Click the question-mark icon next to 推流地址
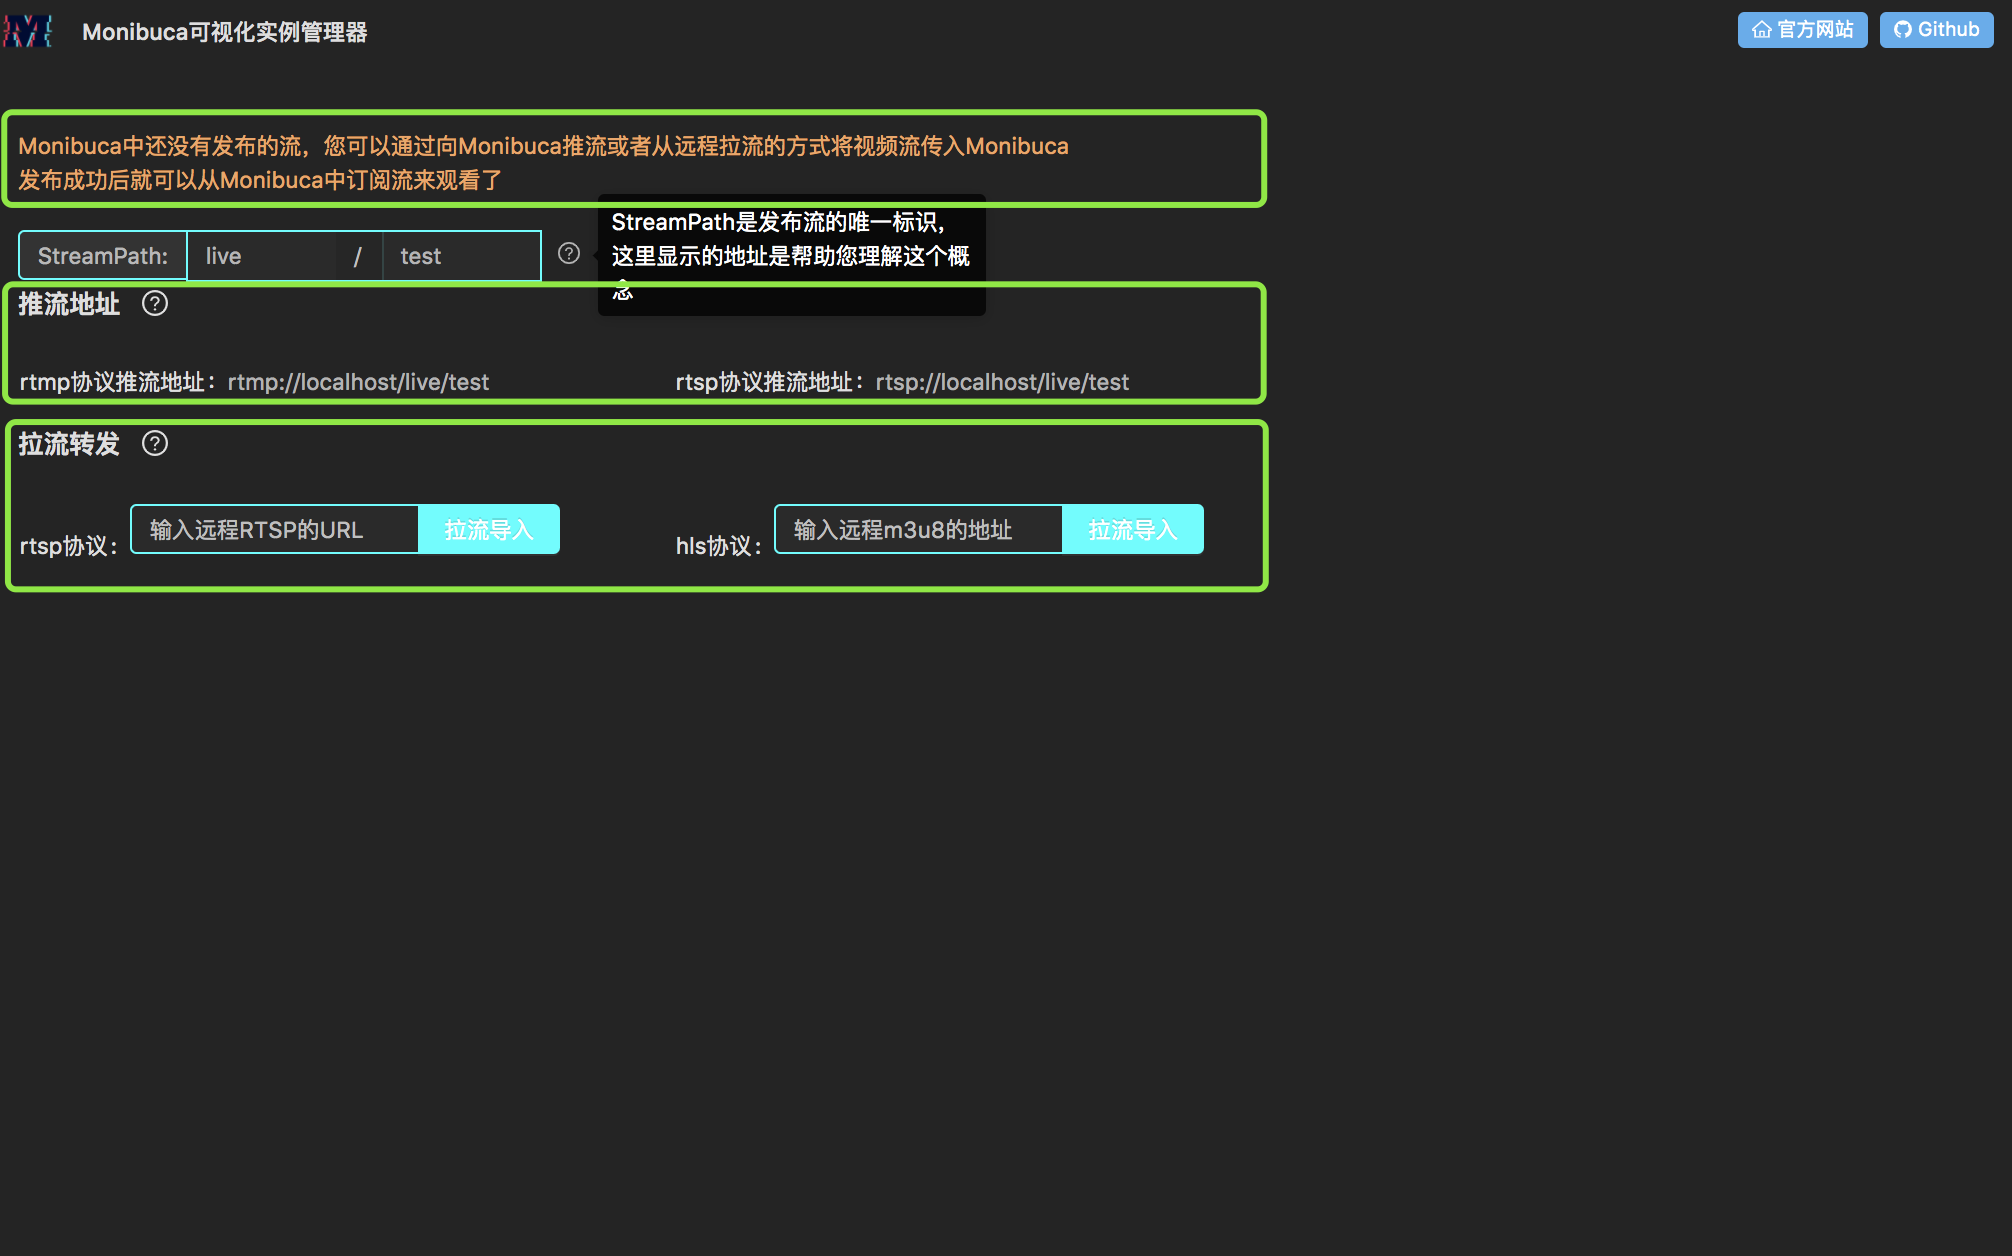Screen dimensions: 2012x1256 click(155, 304)
